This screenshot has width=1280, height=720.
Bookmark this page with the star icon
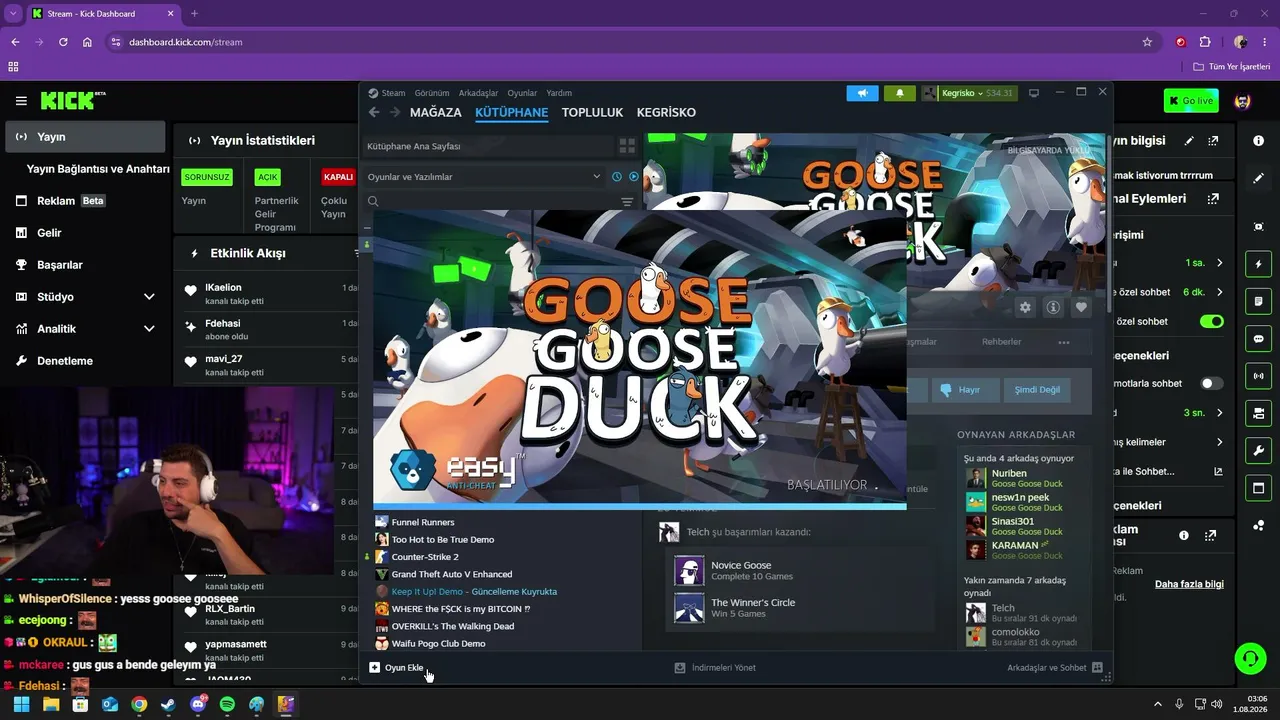click(x=1147, y=42)
